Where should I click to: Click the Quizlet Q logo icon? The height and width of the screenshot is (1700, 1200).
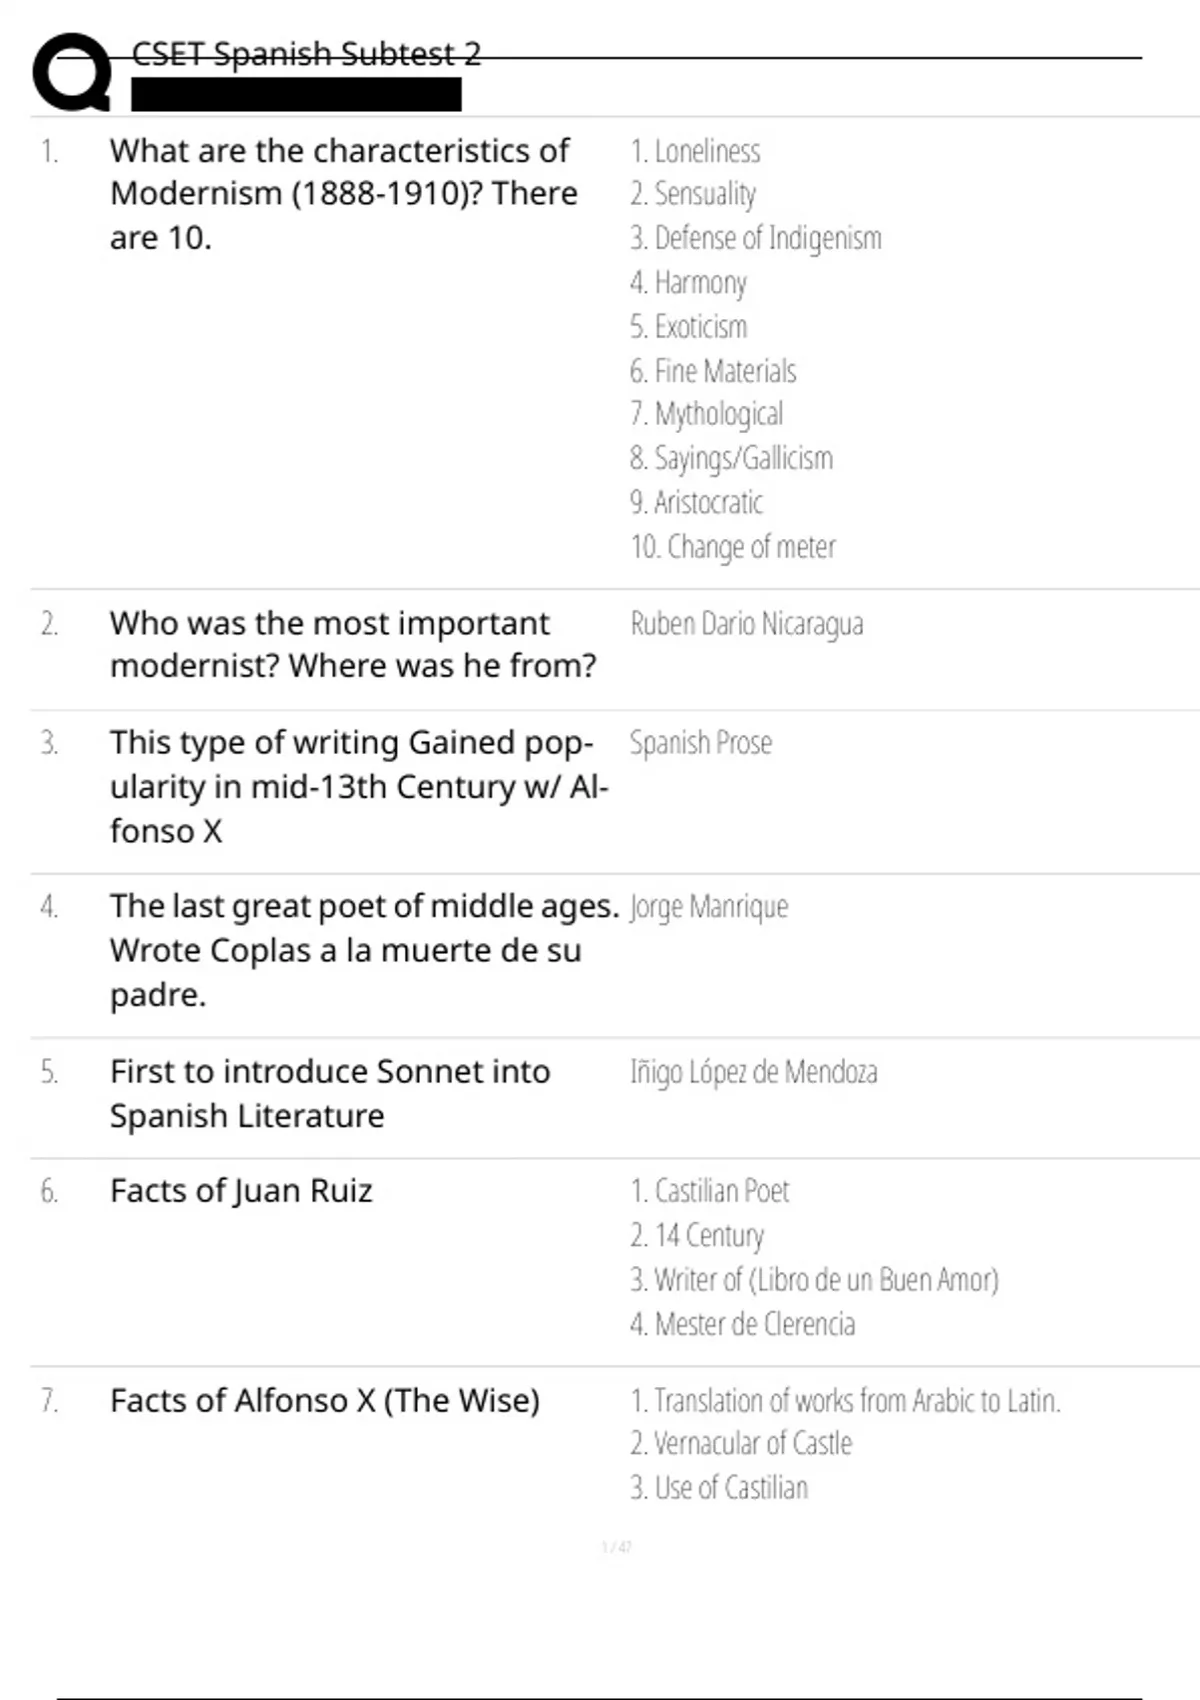(71, 71)
